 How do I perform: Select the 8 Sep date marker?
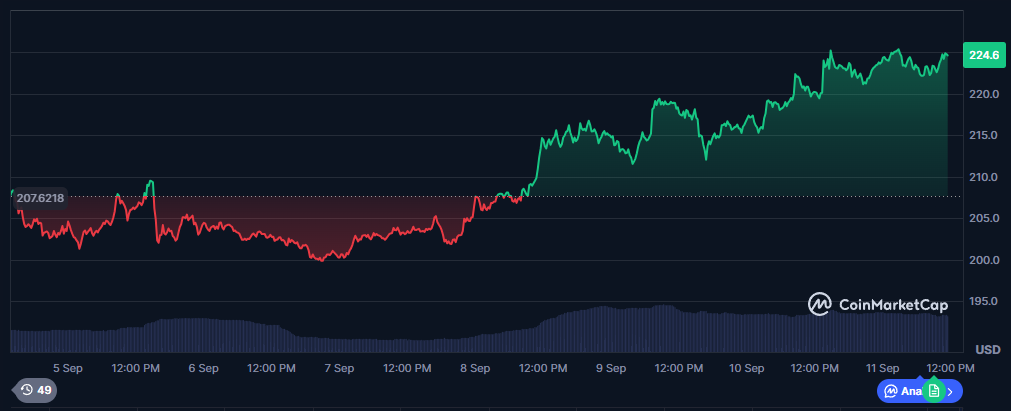tap(475, 368)
